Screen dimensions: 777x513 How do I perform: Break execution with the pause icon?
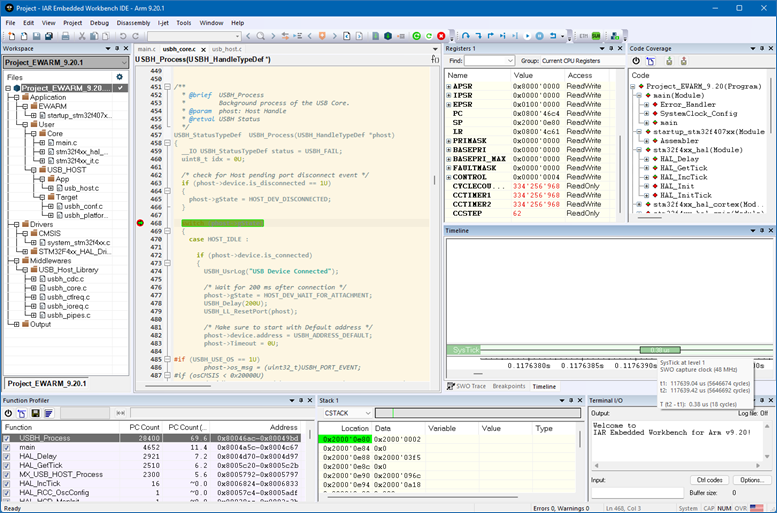(540, 36)
